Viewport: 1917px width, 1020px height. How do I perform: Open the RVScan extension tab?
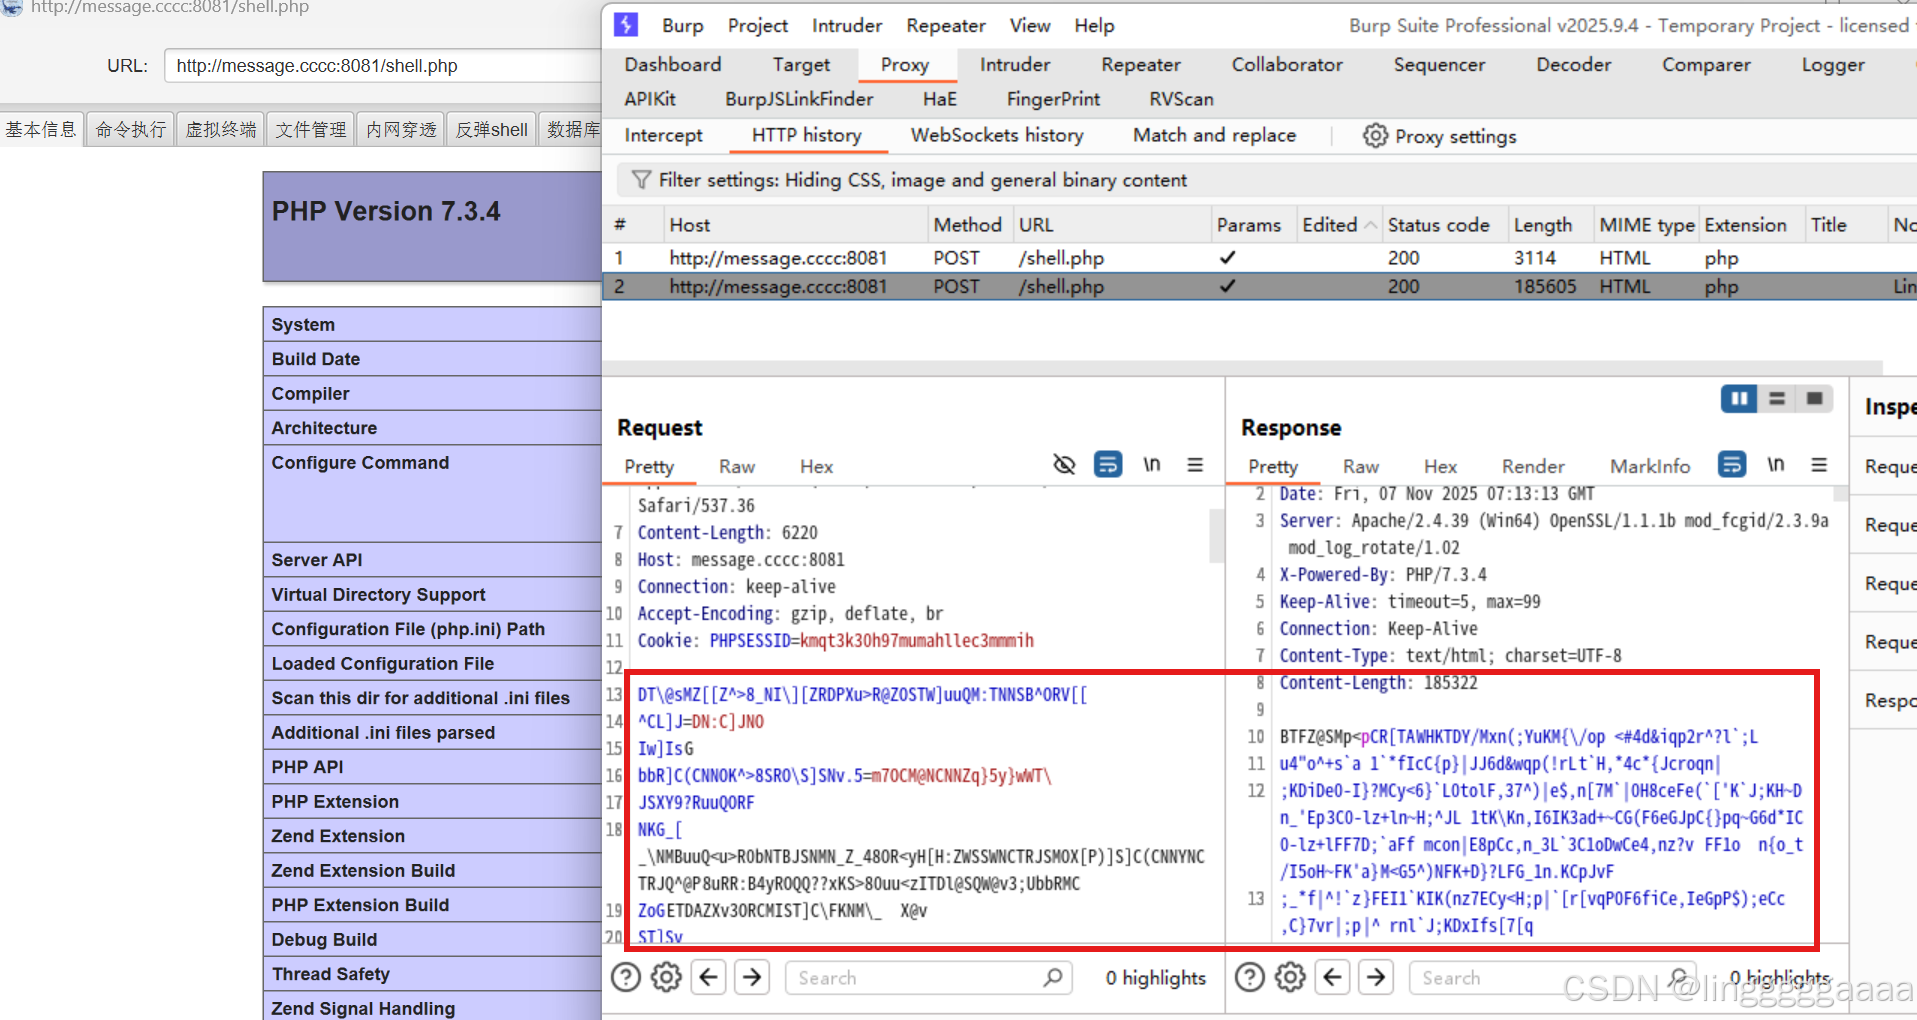coord(1181,99)
